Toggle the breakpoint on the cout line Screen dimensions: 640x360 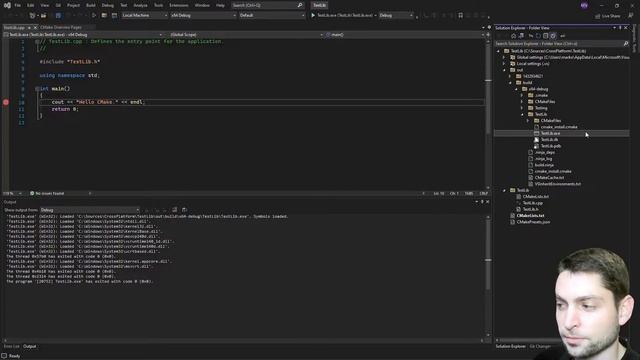pos(6,102)
